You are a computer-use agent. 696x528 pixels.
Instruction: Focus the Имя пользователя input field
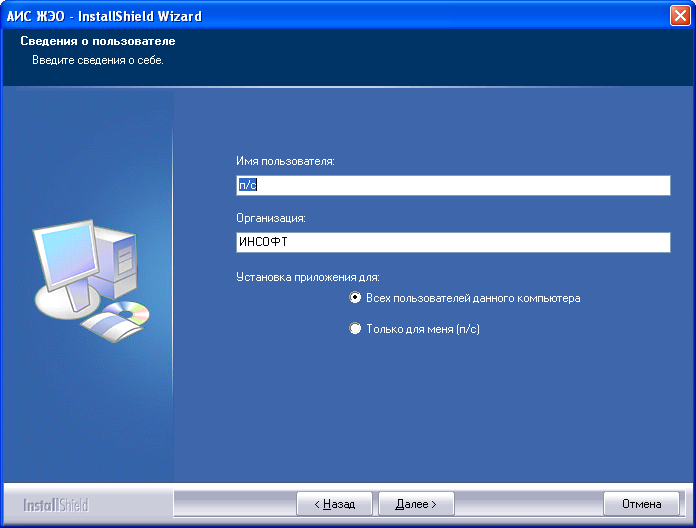pyautogui.click(x=453, y=185)
